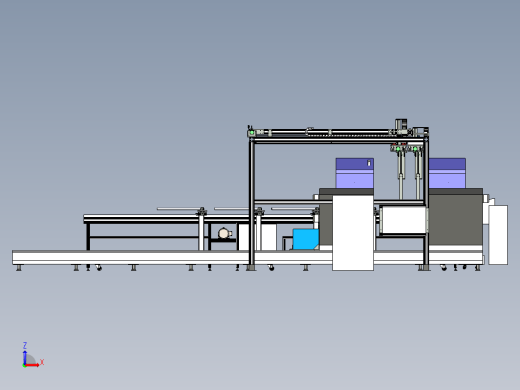This screenshot has height=390, width=520.
Task: Click the red X axis label on the triad
Action: 42,362
